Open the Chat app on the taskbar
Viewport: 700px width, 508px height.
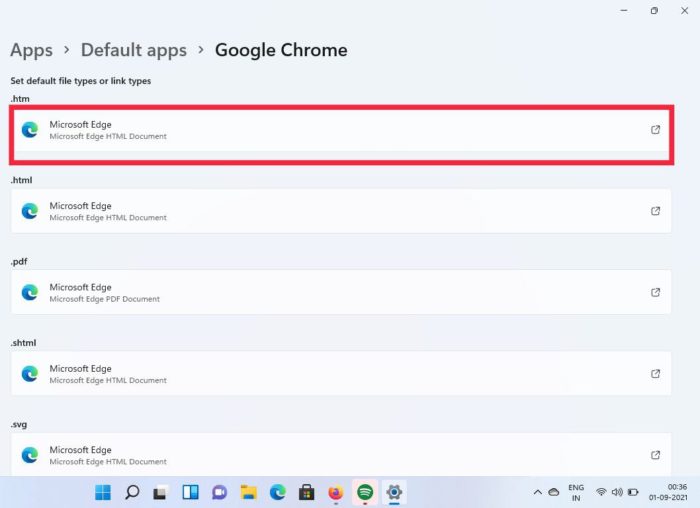(x=219, y=492)
